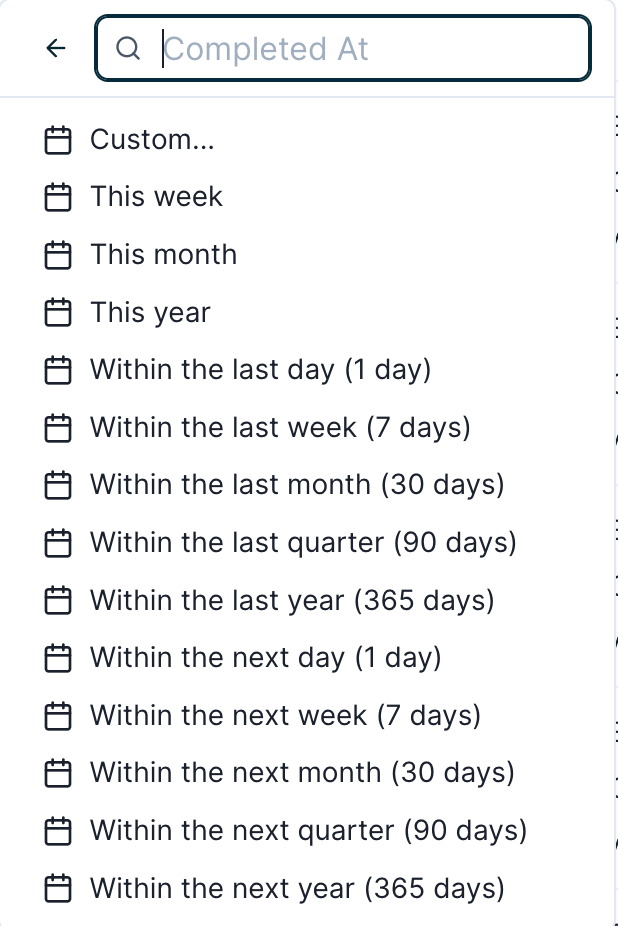Select Within the last week (7 days)
This screenshot has height=926, width=618.
(280, 428)
